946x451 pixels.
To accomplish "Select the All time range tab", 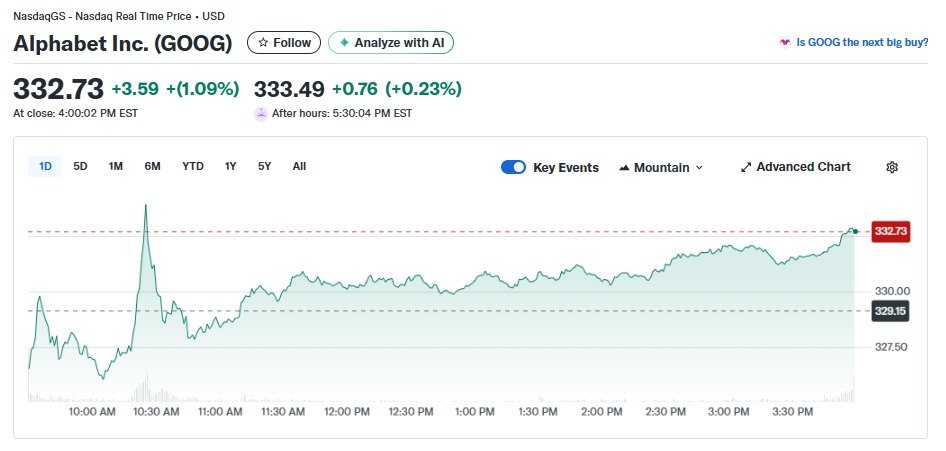I will 299,166.
